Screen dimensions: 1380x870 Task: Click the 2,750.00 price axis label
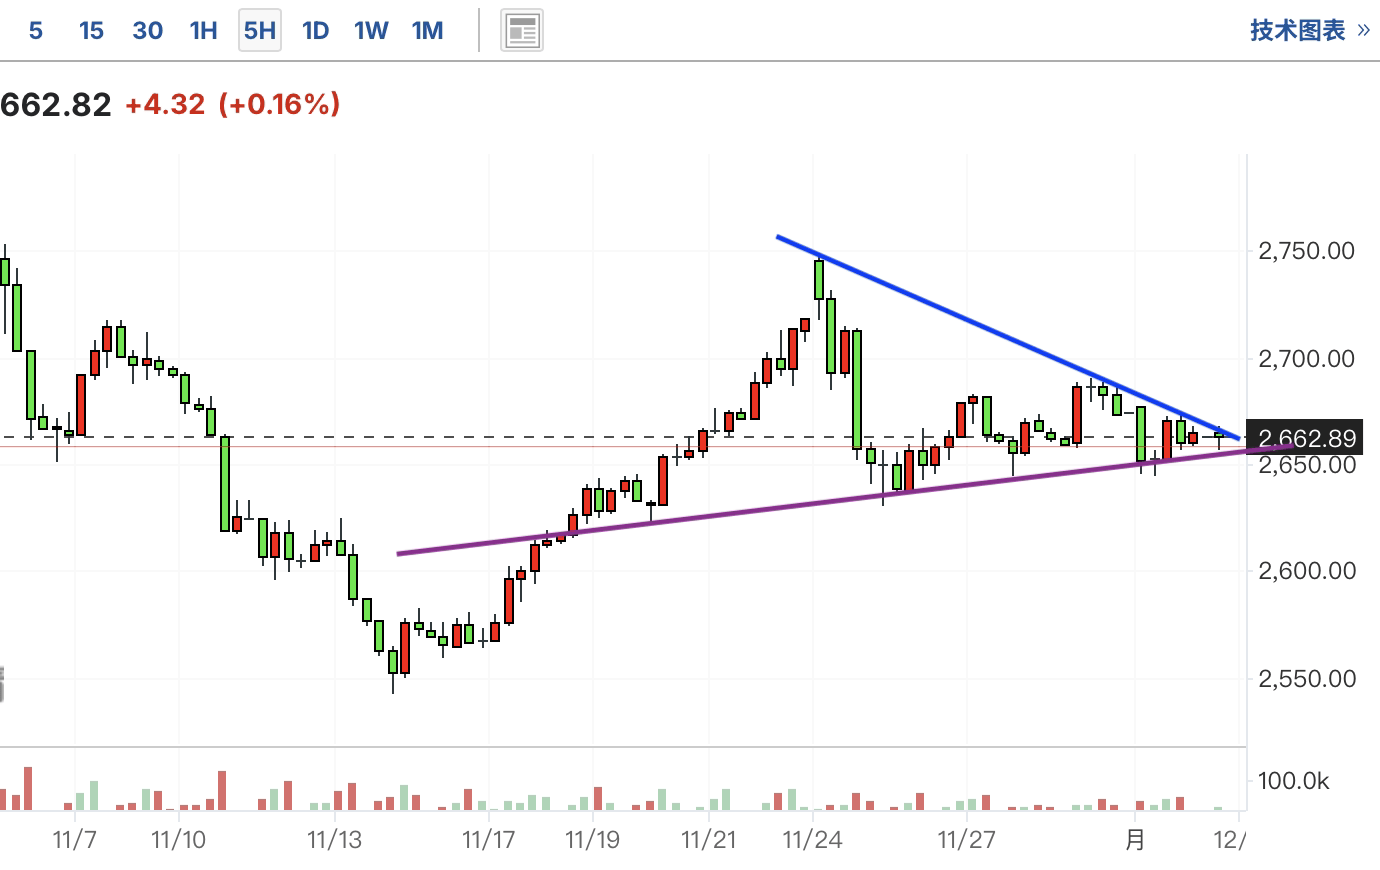coord(1306,250)
